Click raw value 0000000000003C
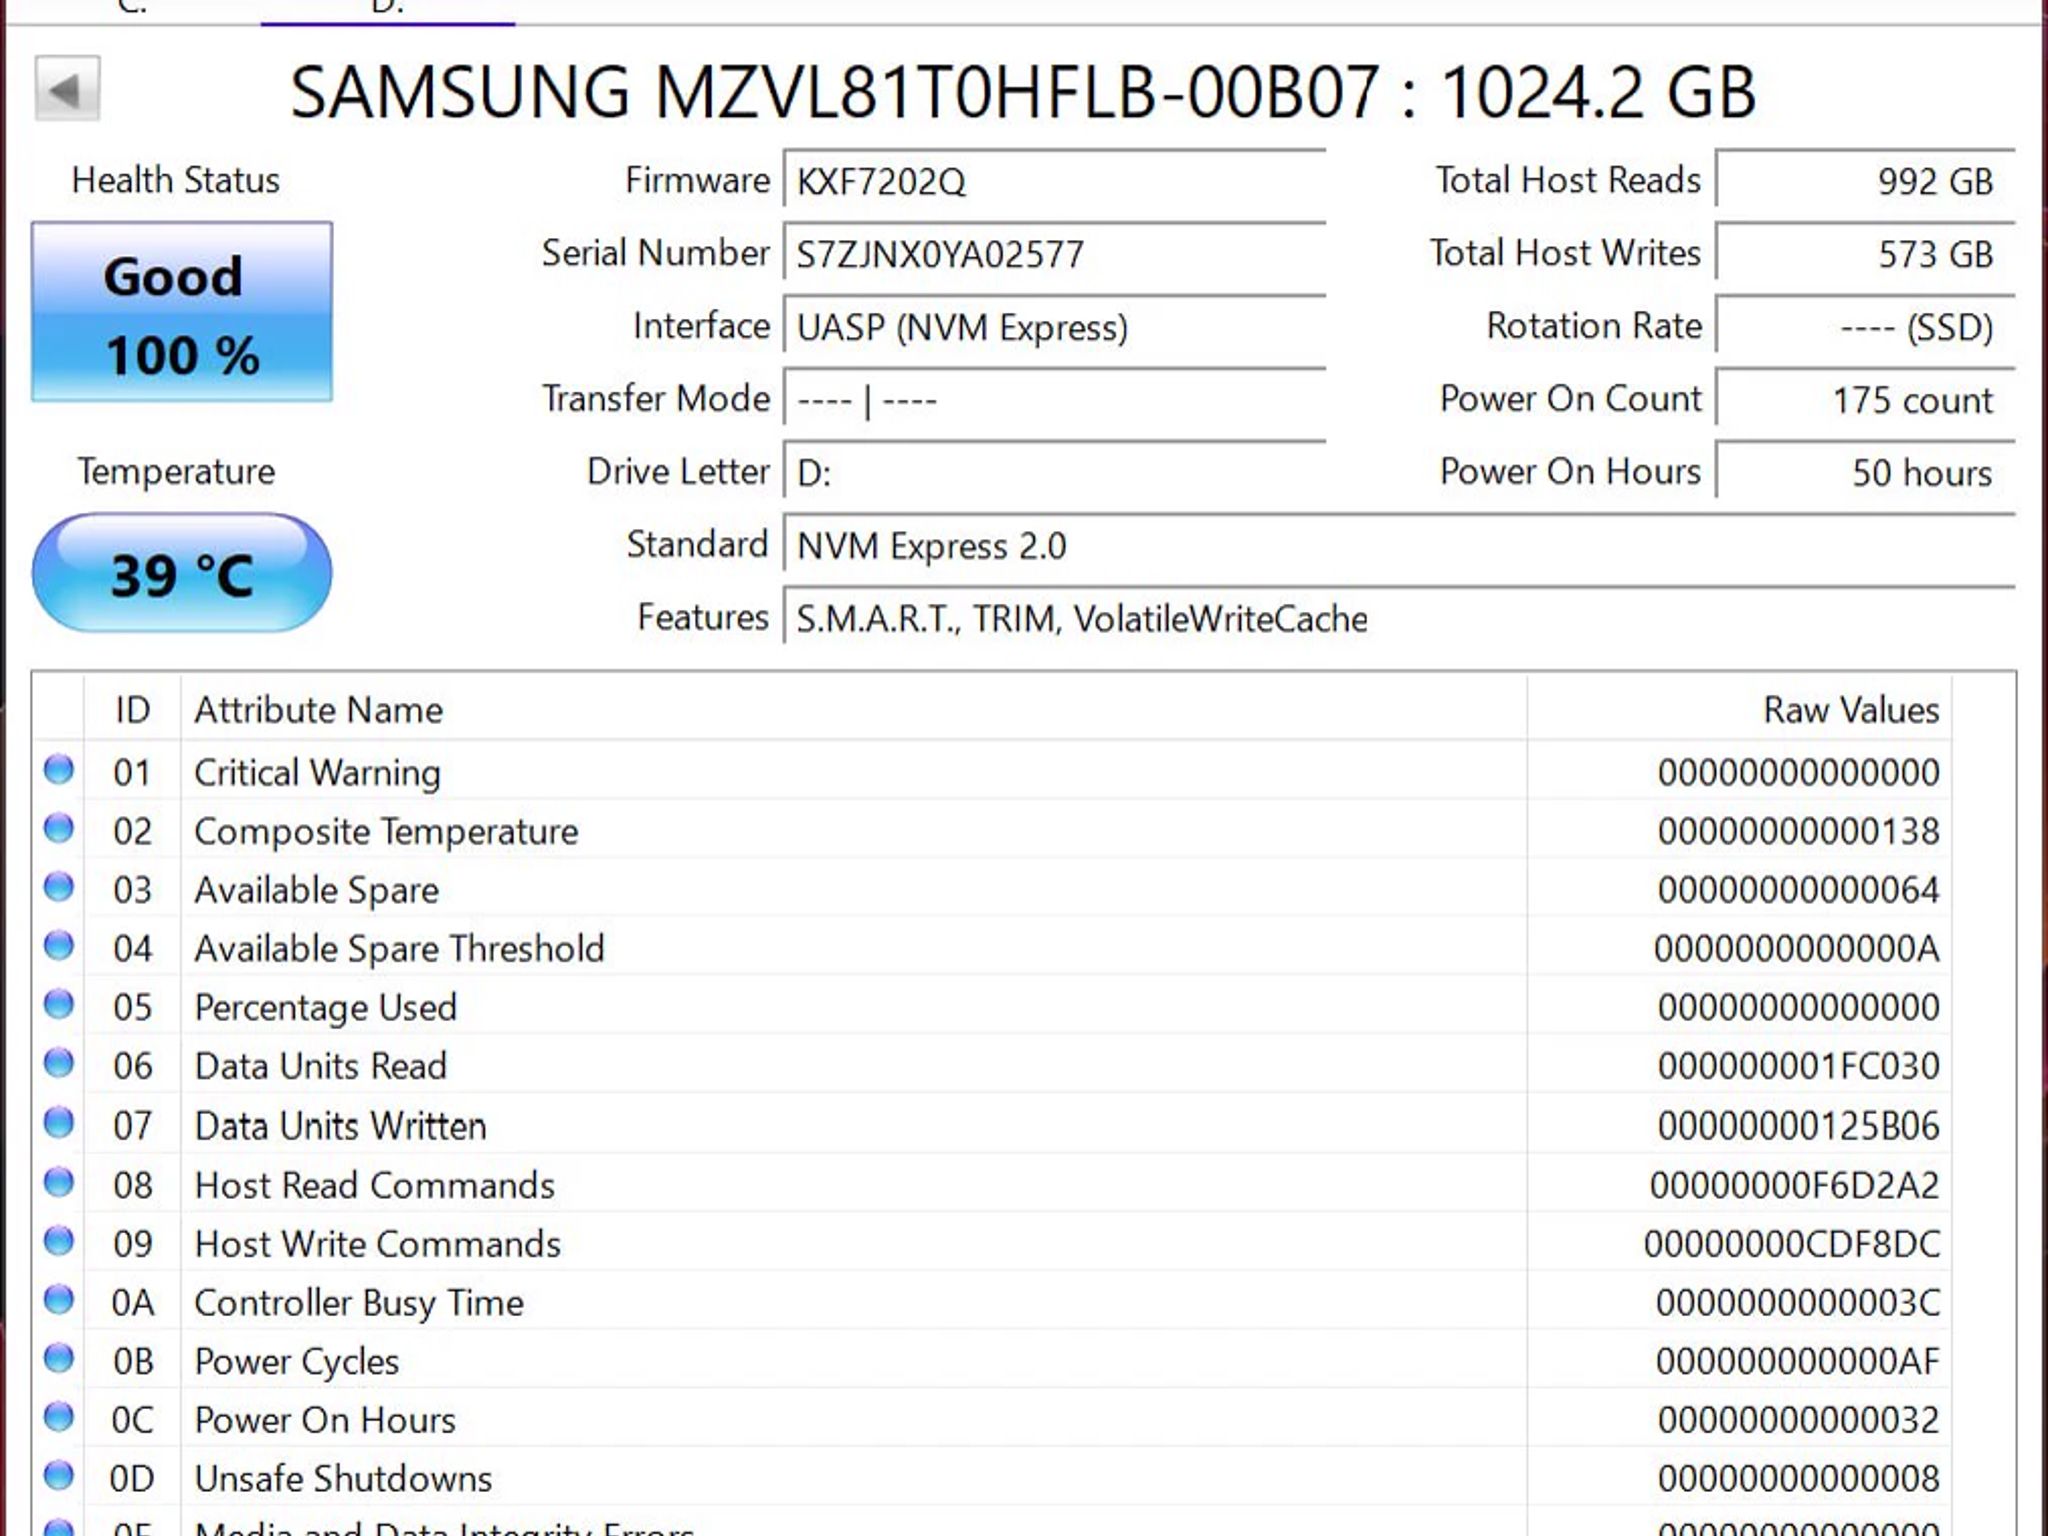This screenshot has width=2048, height=1536. (x=1798, y=1302)
